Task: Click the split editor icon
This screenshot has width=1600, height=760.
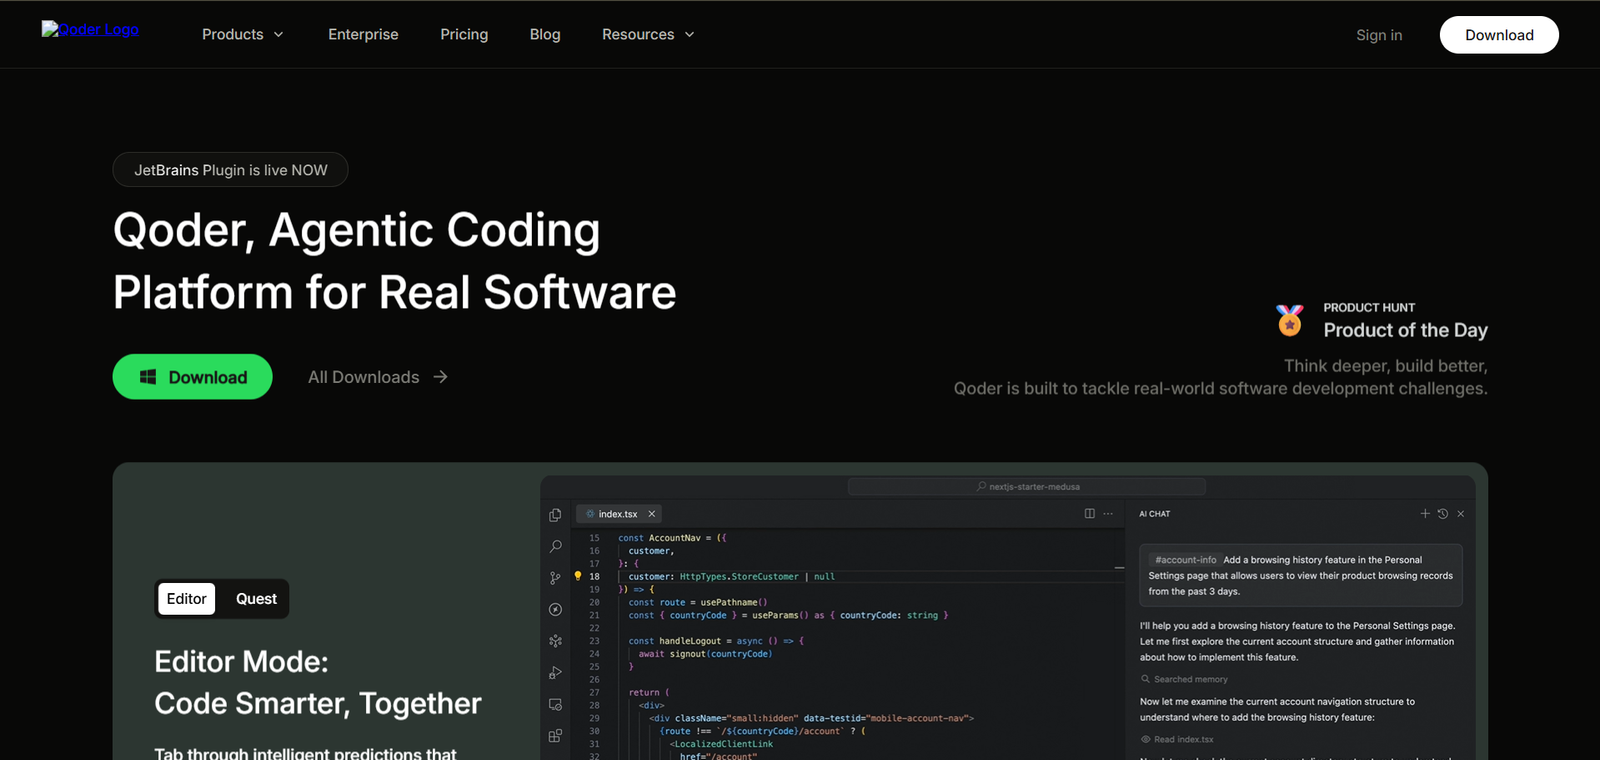Action: point(1089,514)
